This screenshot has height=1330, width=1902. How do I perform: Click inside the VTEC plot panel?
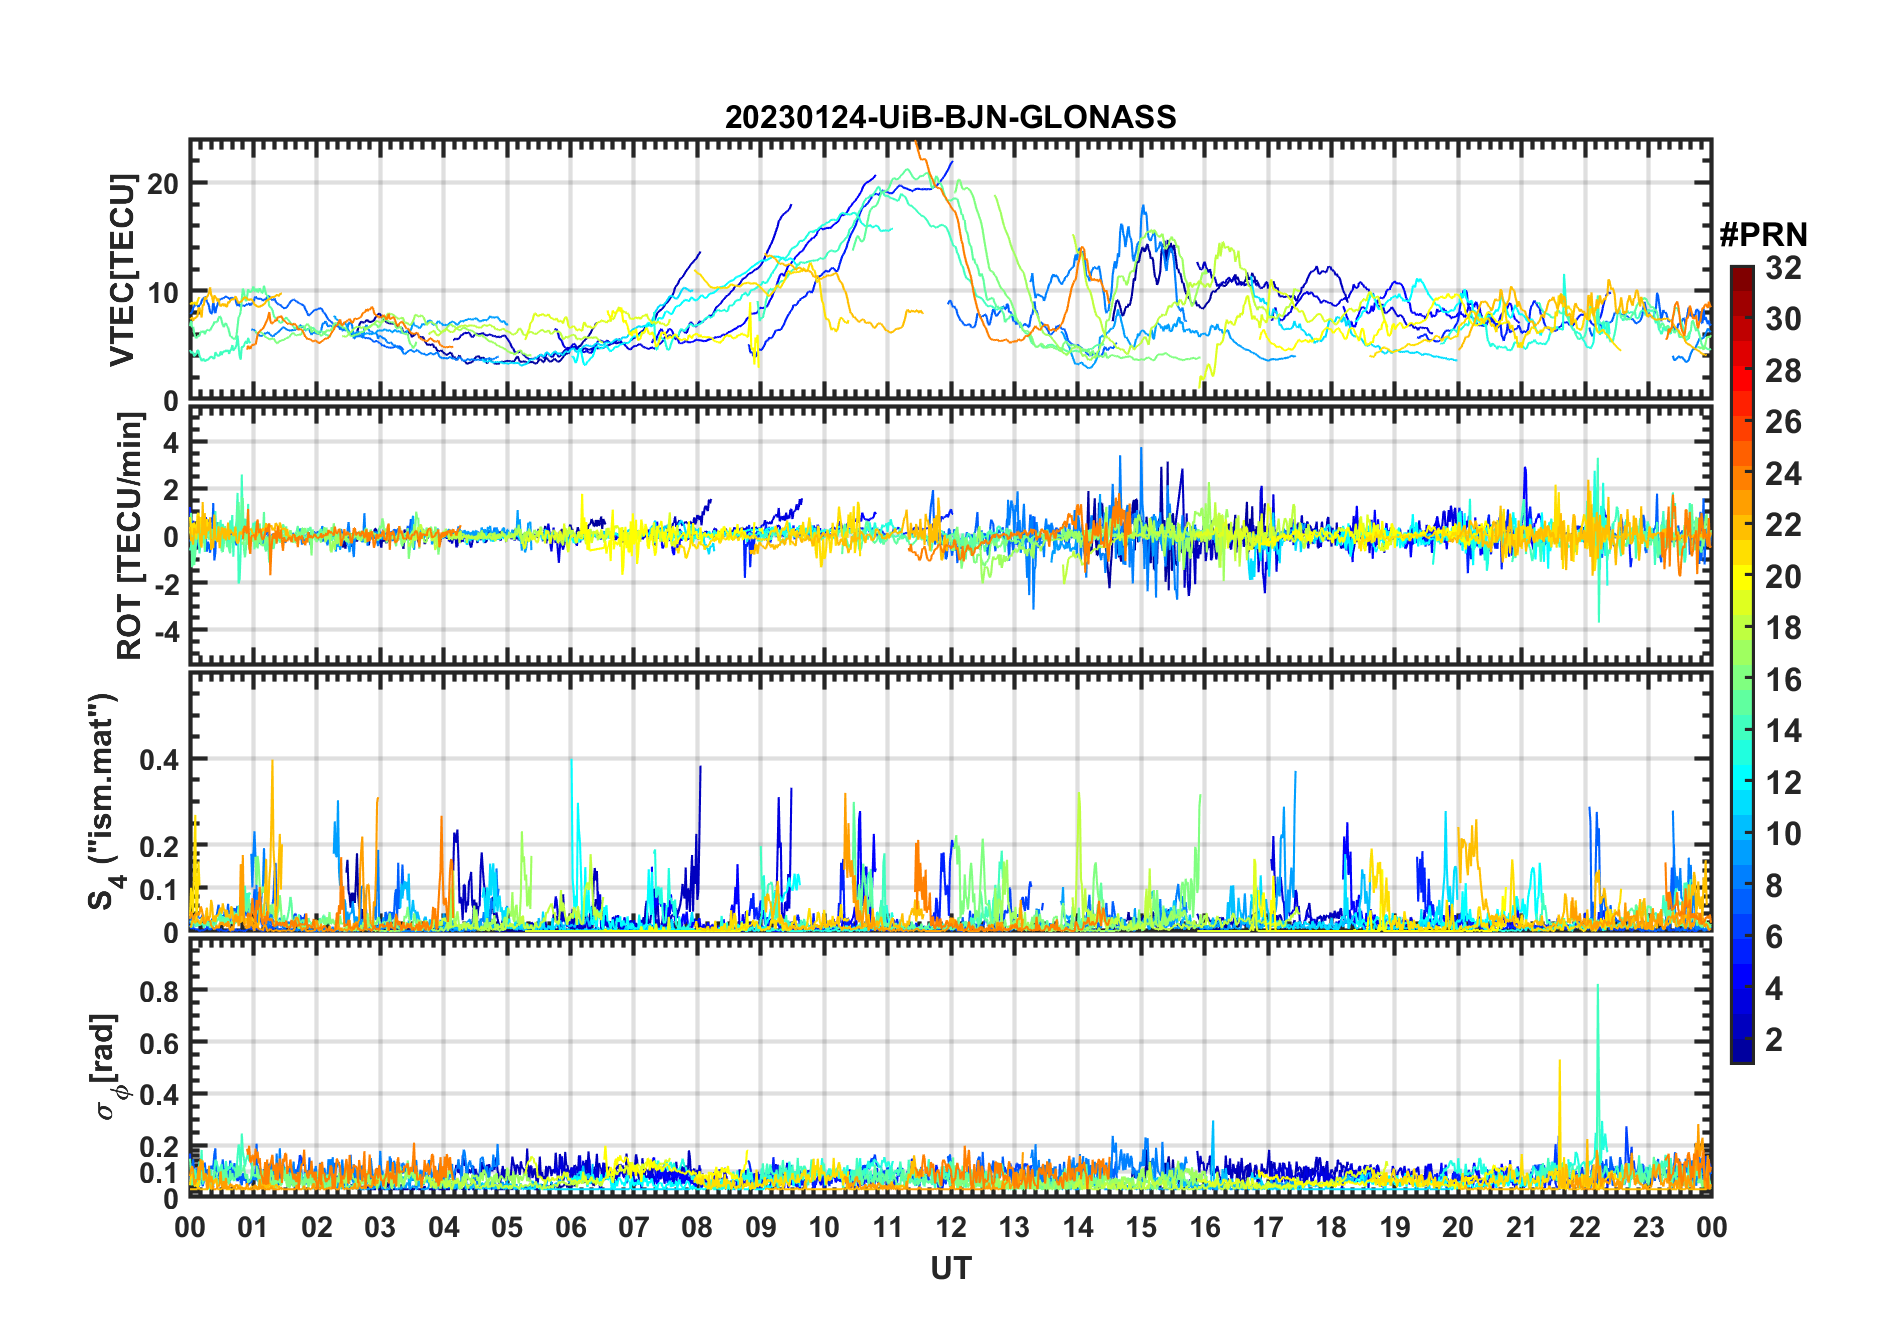(x=950, y=270)
